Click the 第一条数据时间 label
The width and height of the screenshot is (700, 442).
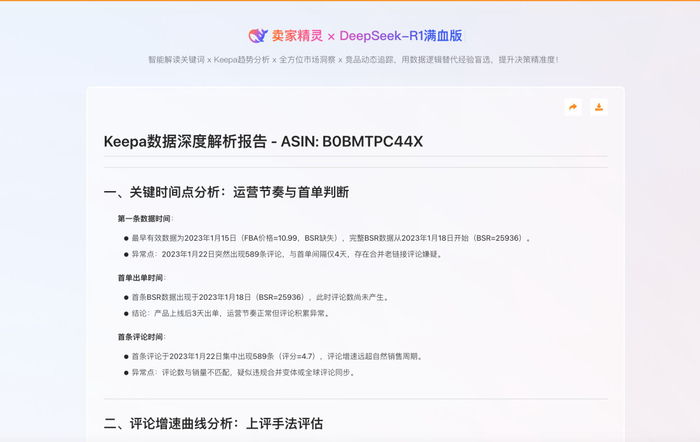145,219
